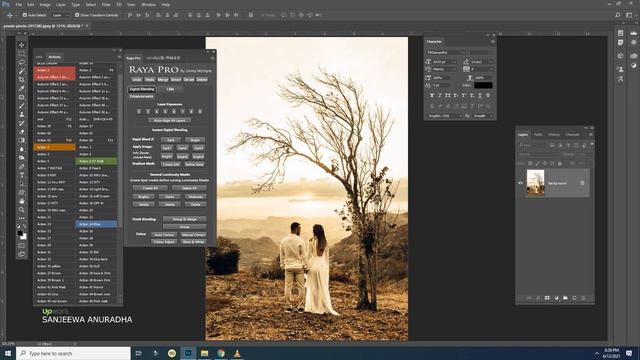Click Raya Pro Undo button

coord(137,80)
